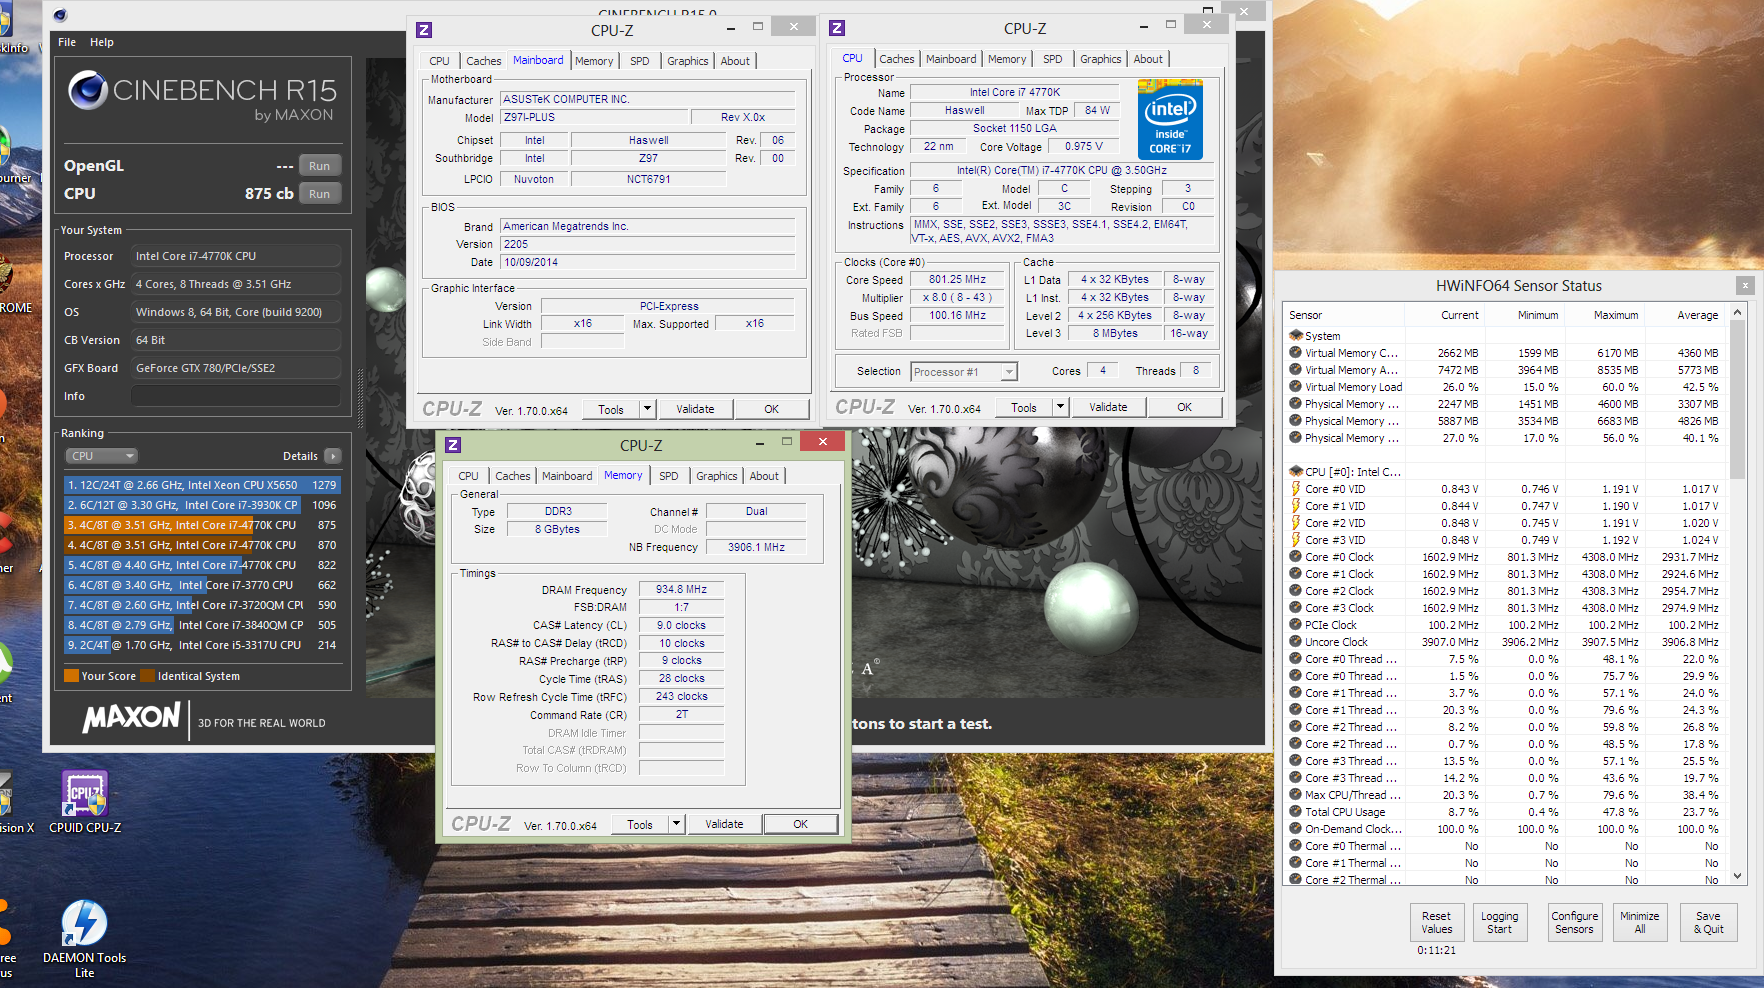Open the CPU ranking type dropdown
This screenshot has width=1764, height=988.
coord(102,456)
